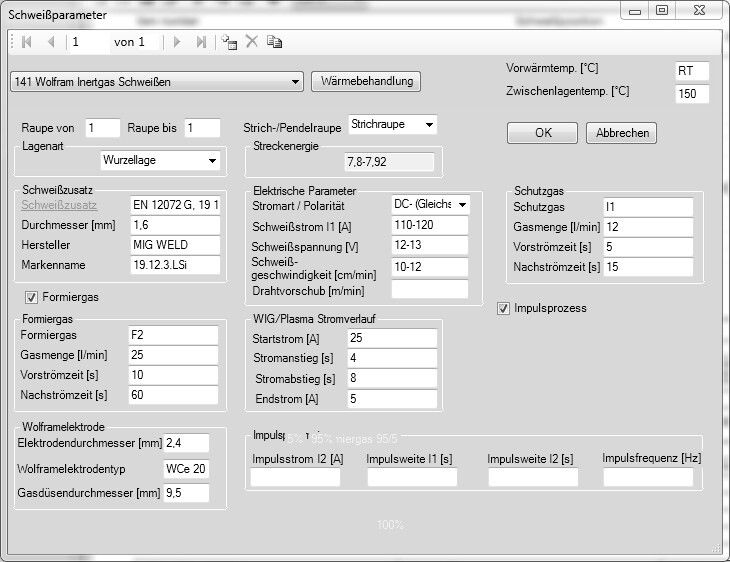Click the Abbrechen button
The image size is (730, 562).
tap(622, 133)
